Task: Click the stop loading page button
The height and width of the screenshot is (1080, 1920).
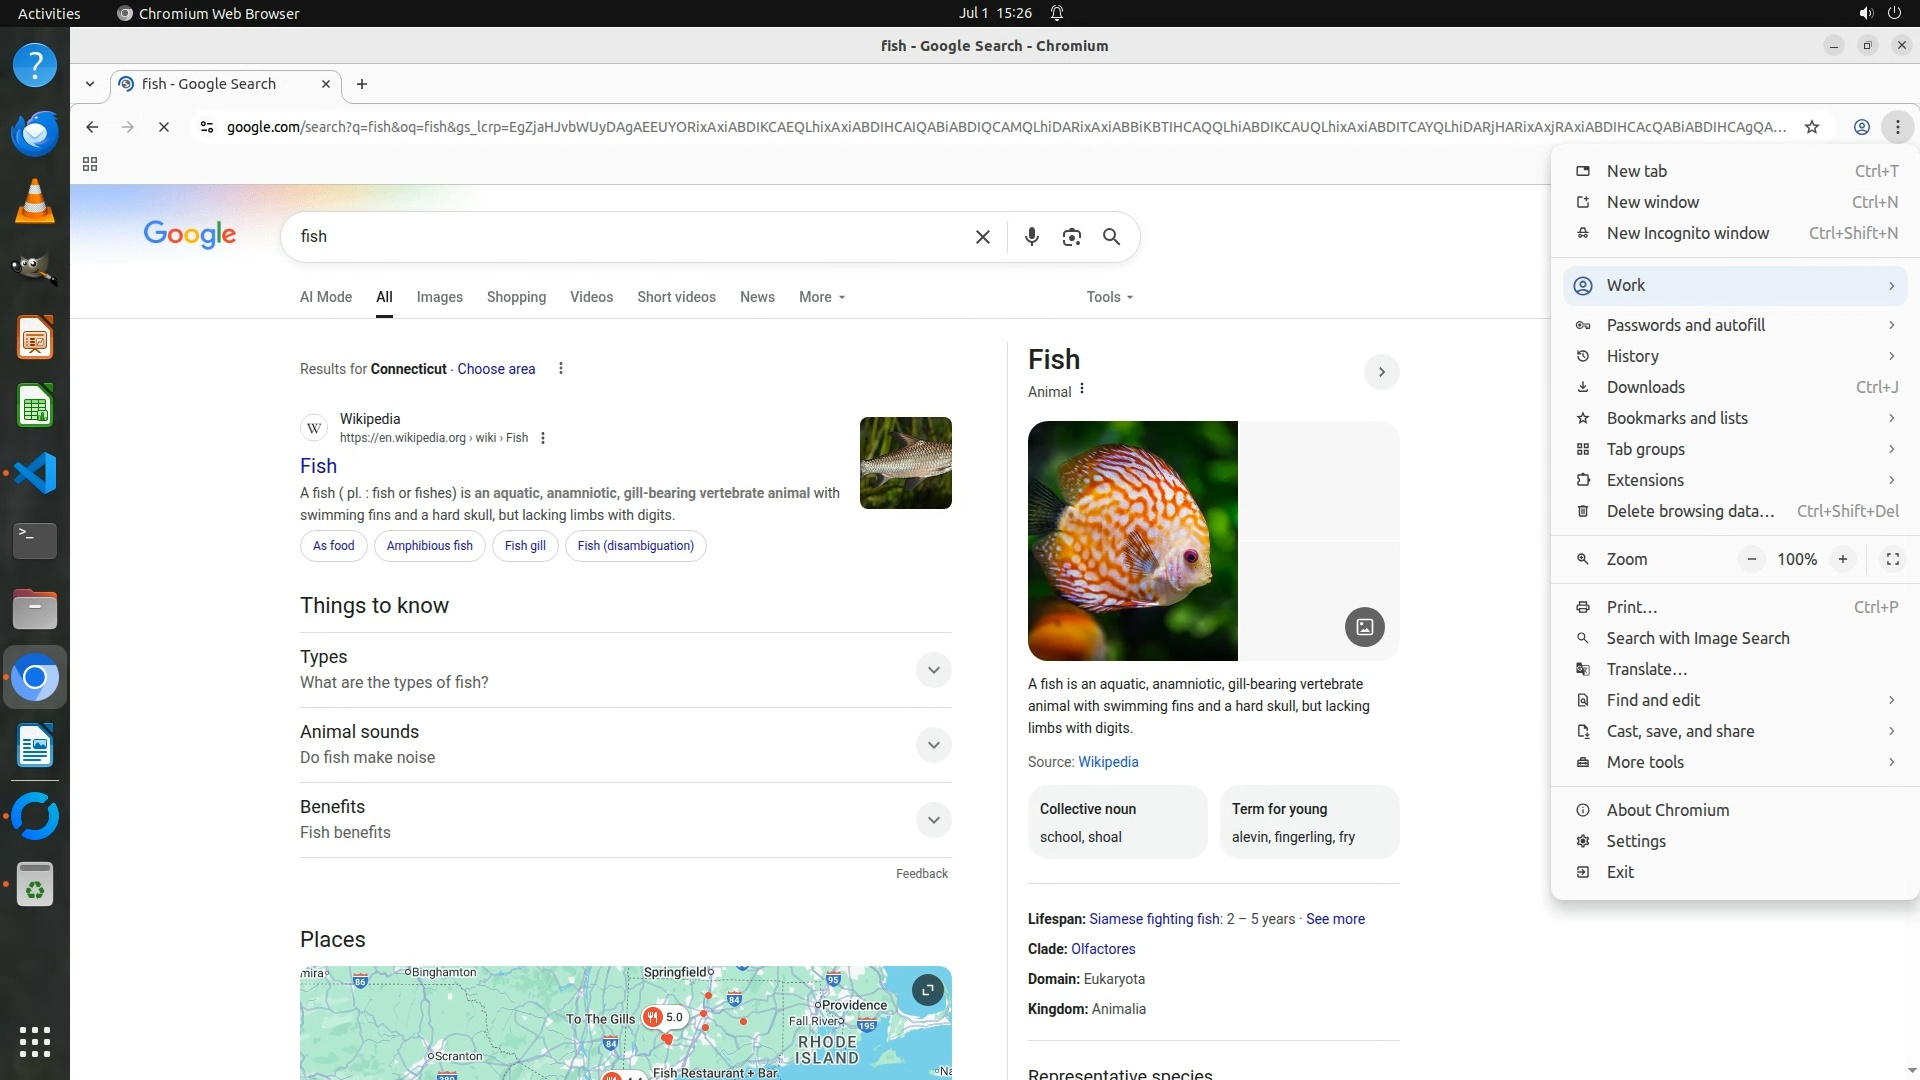Action: tap(164, 127)
